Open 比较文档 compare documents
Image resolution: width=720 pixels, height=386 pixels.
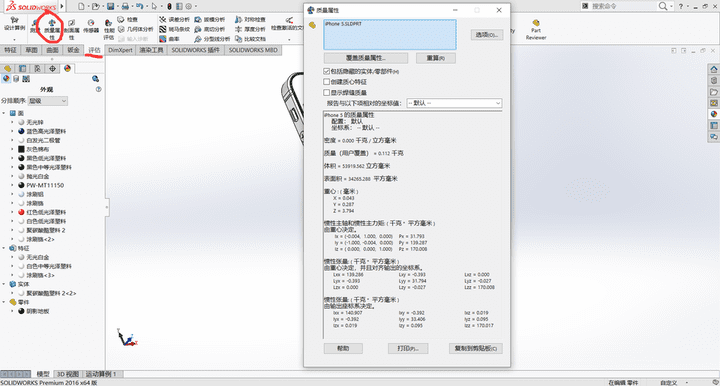coord(250,39)
